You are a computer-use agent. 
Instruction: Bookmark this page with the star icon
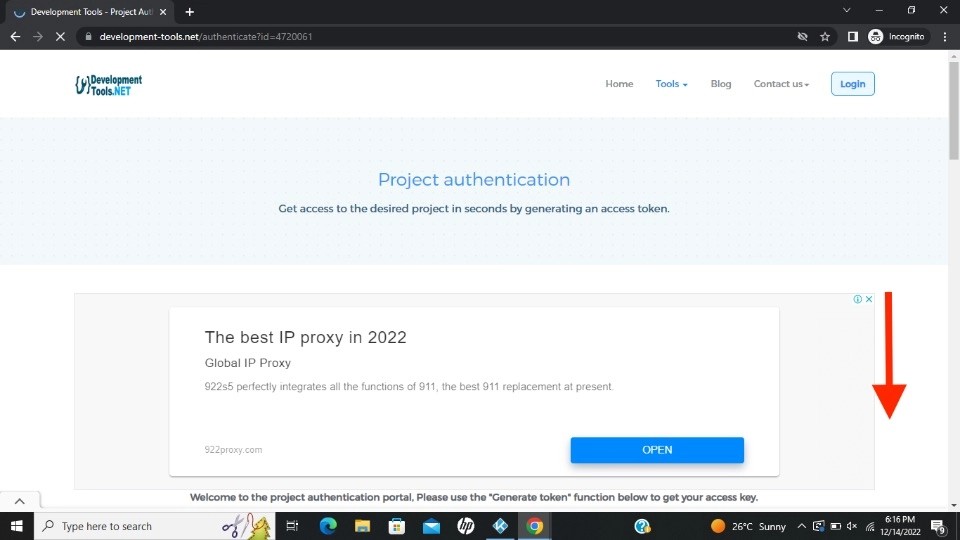825,37
